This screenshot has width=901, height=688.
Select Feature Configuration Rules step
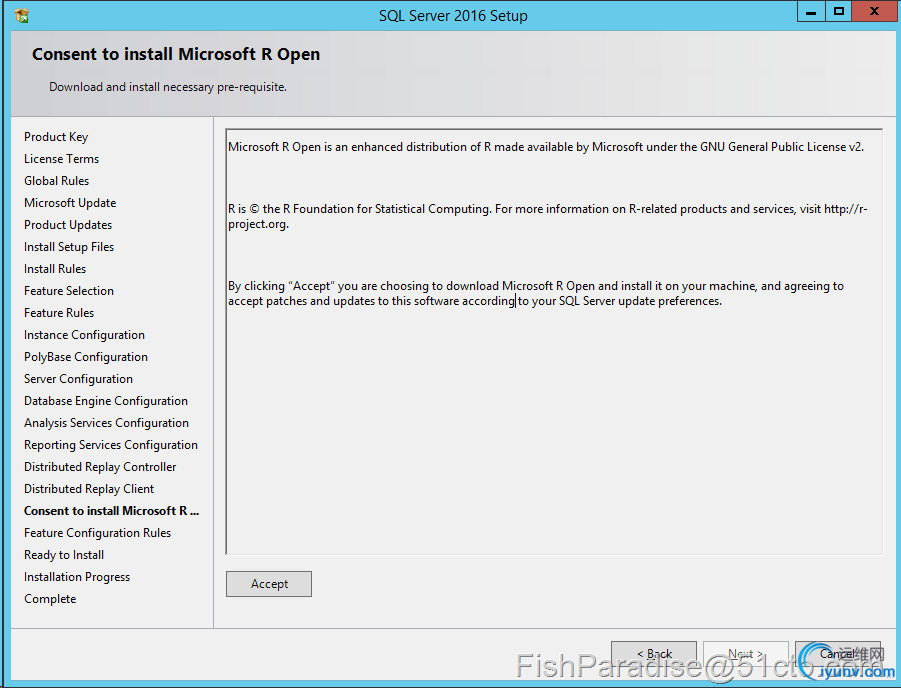pos(98,533)
